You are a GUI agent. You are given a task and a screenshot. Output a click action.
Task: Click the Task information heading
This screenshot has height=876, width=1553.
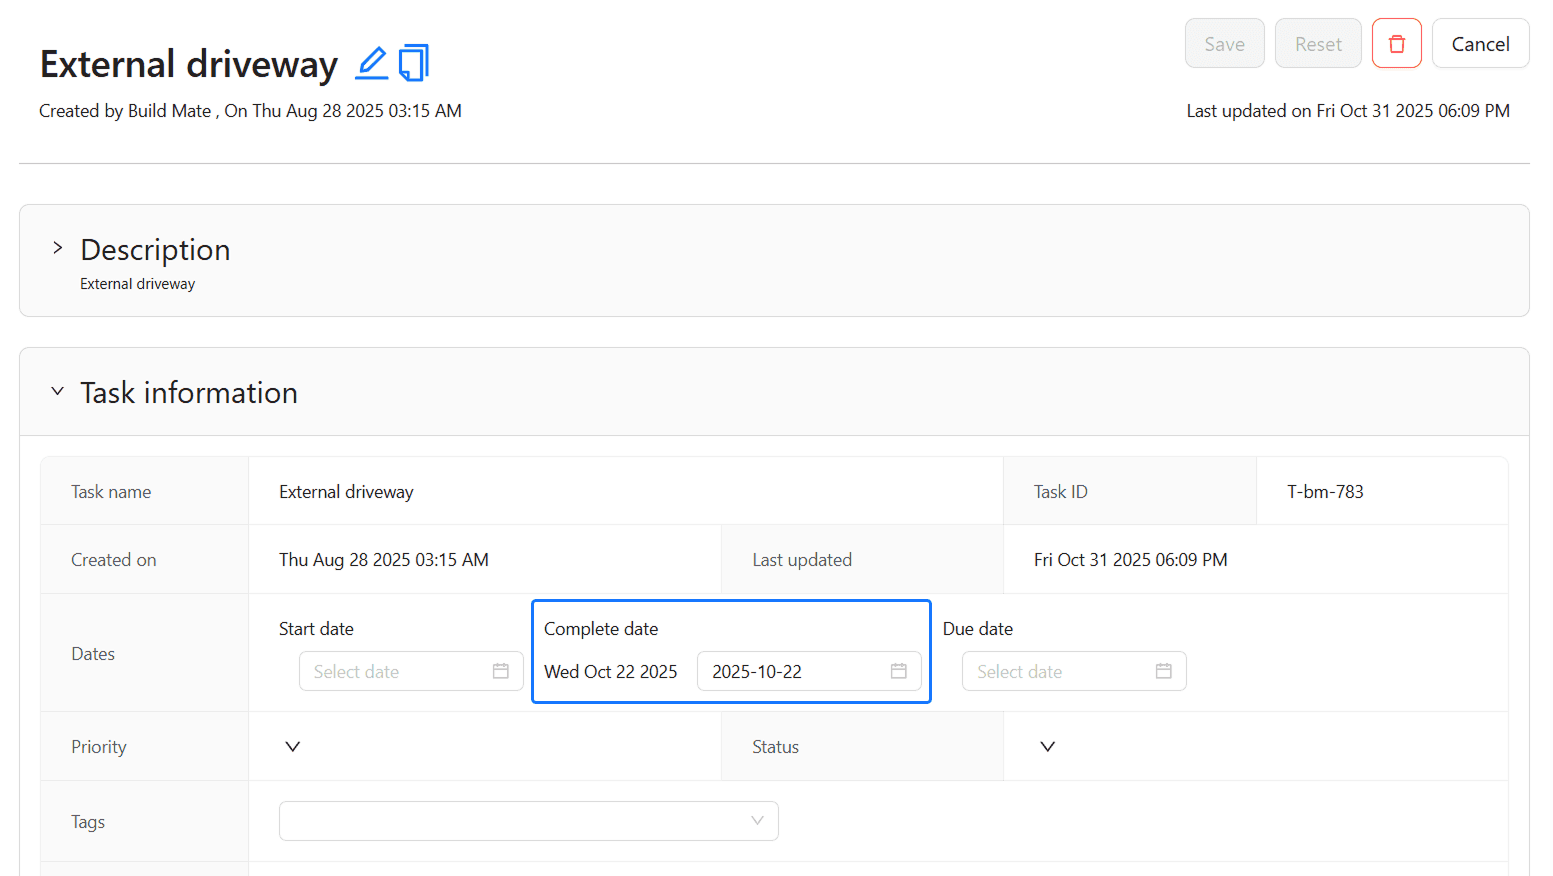[189, 393]
